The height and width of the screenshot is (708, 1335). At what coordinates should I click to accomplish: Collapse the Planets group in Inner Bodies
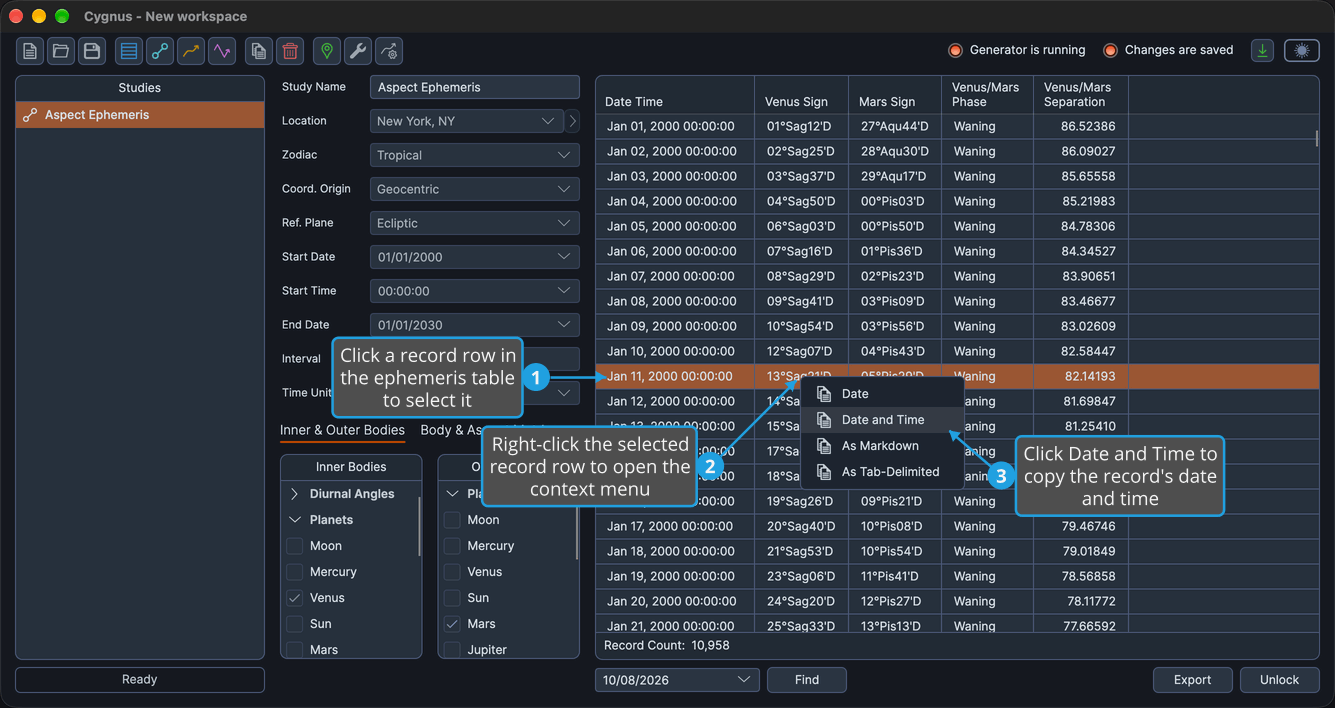(295, 520)
